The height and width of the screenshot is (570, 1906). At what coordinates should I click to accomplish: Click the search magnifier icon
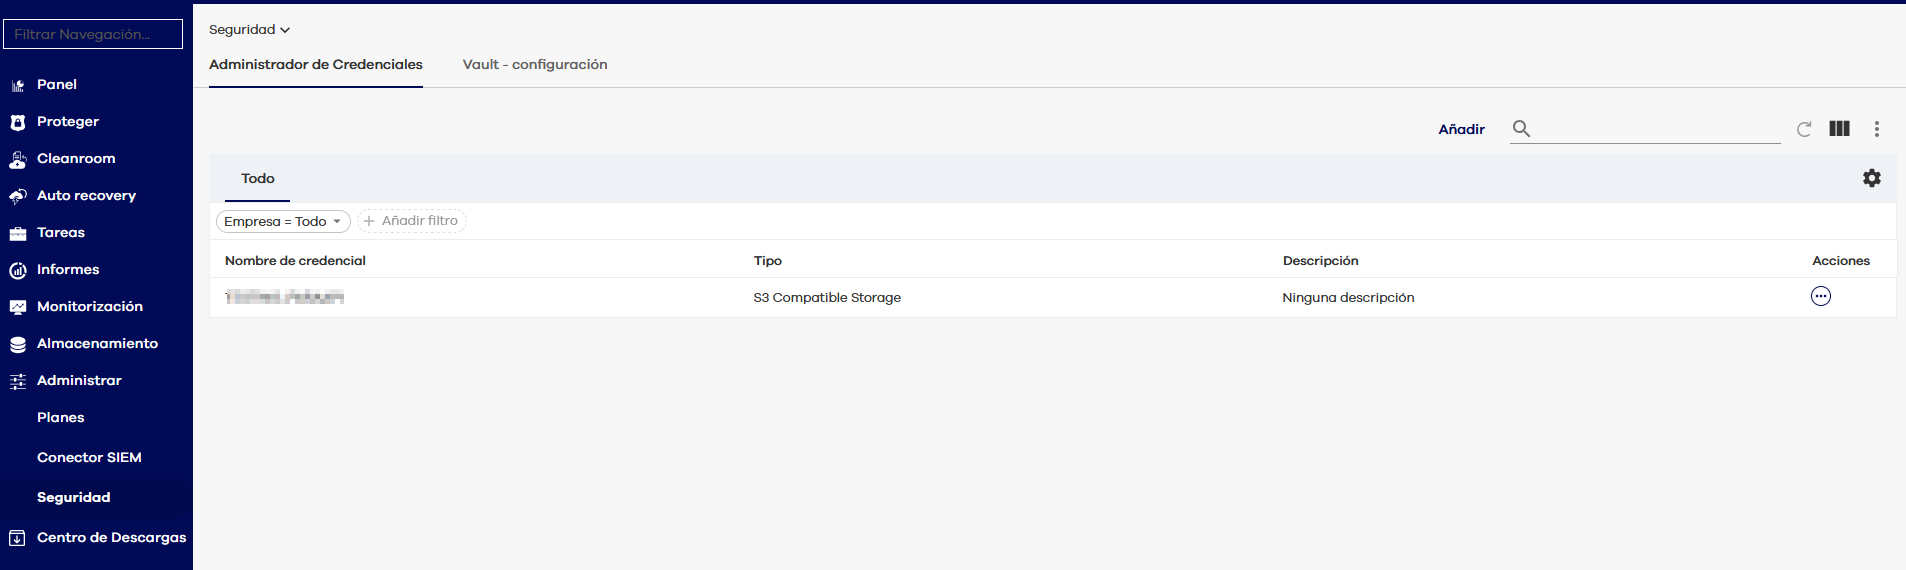coord(1521,129)
